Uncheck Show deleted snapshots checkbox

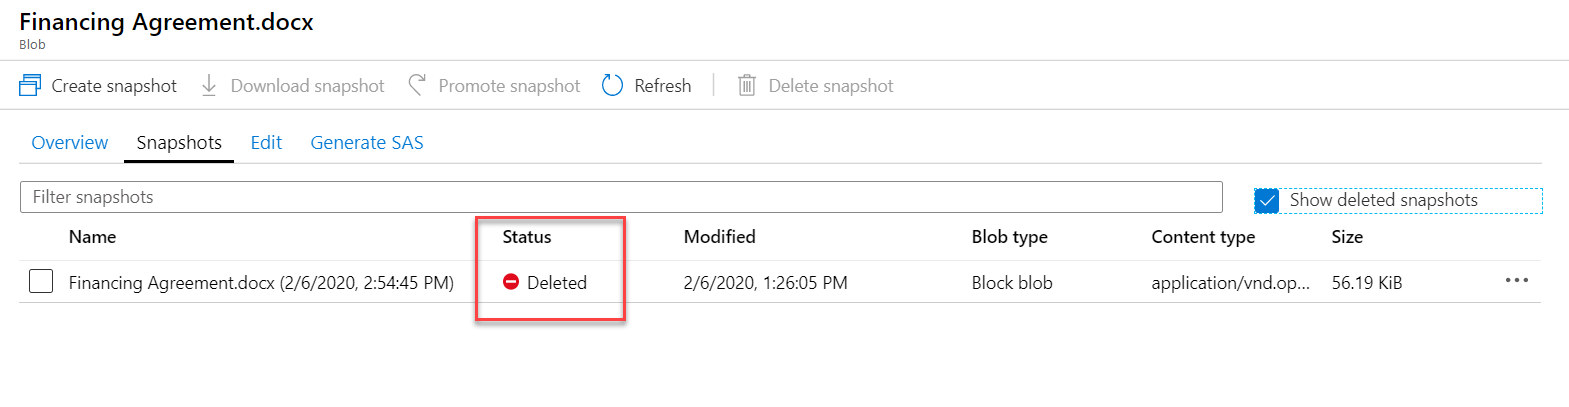click(1267, 201)
